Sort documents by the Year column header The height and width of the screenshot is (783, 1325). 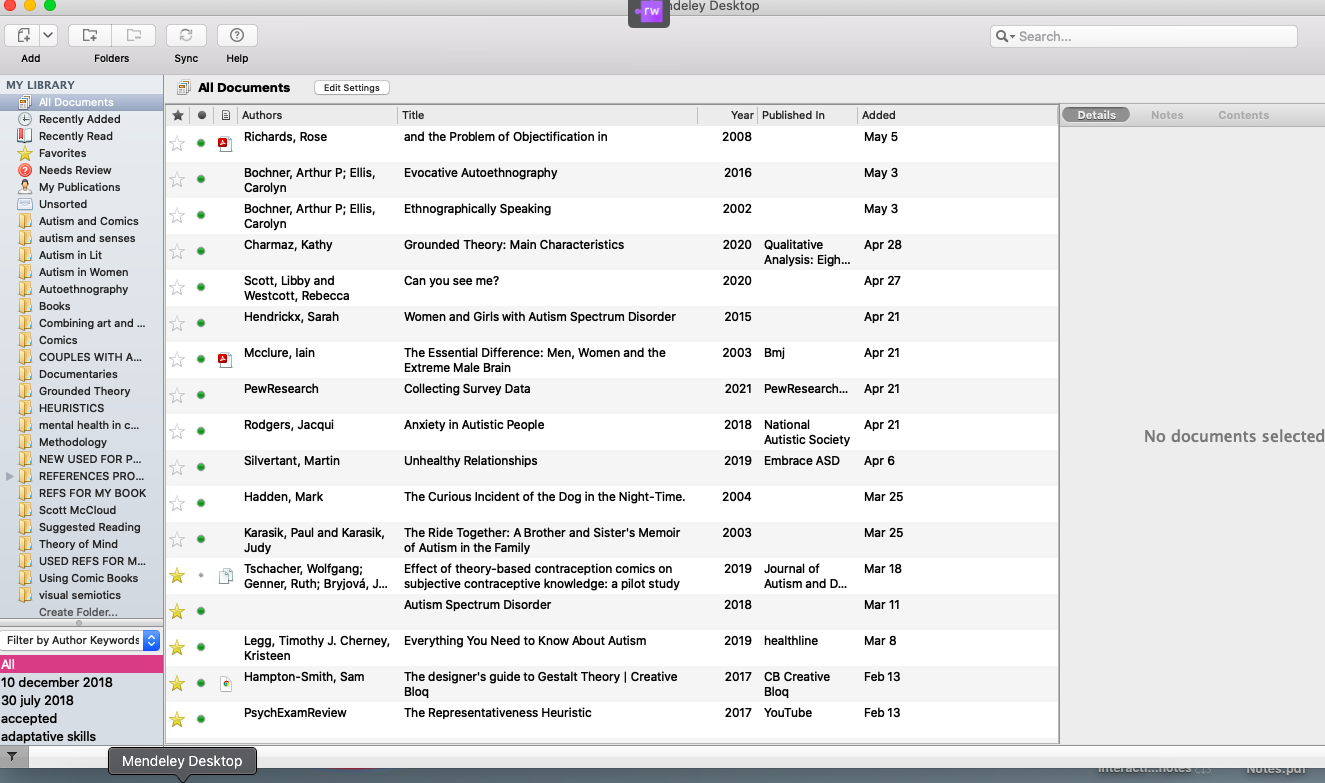[727, 115]
